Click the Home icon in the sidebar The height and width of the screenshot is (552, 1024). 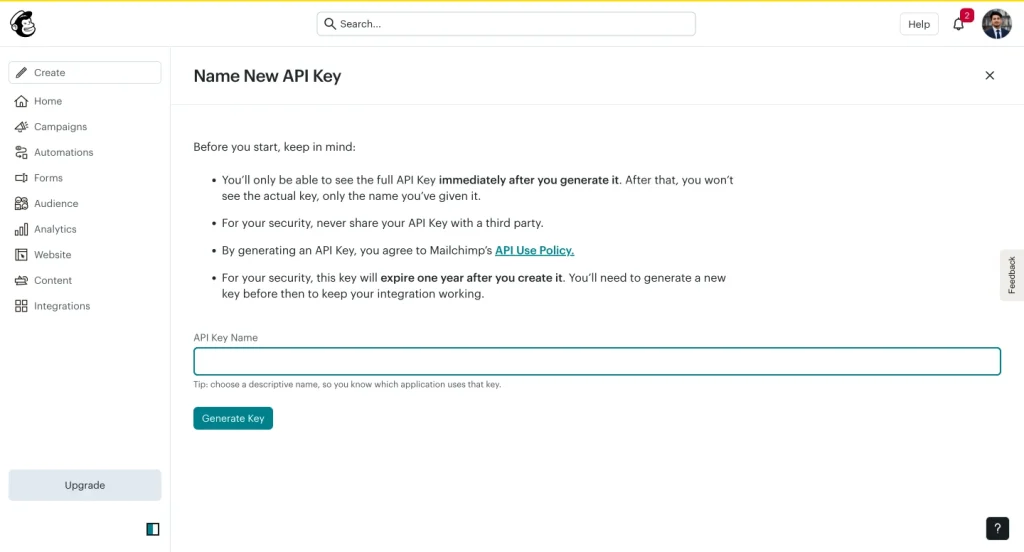point(21,101)
